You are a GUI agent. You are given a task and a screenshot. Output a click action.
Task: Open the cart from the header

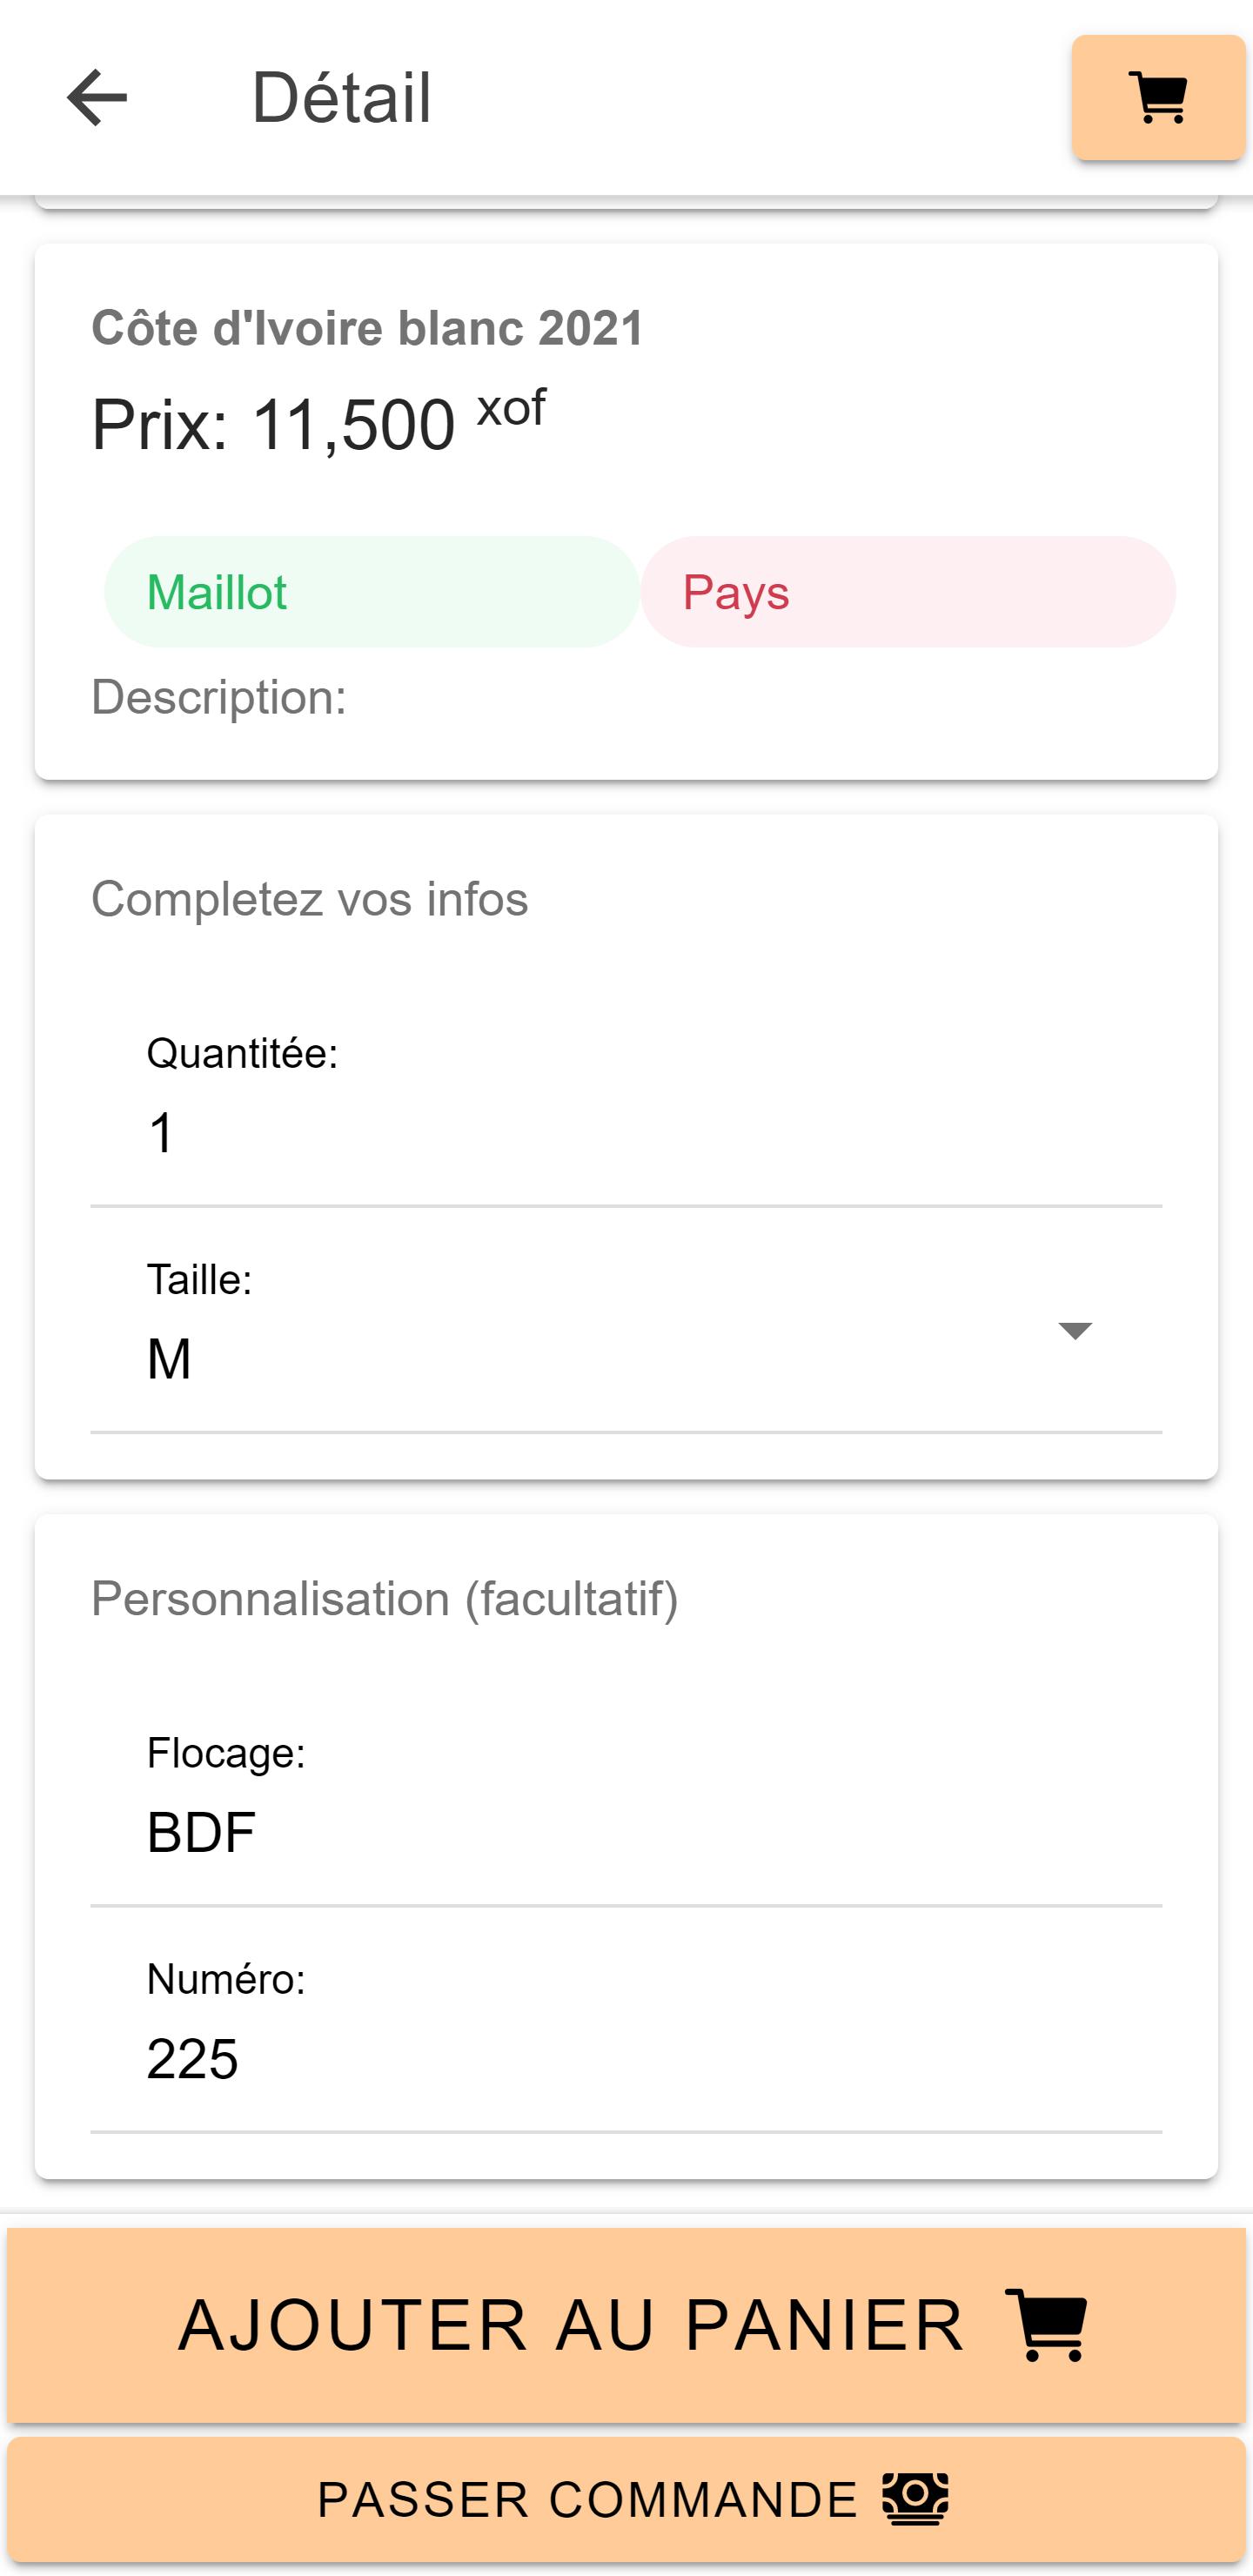click(1158, 97)
